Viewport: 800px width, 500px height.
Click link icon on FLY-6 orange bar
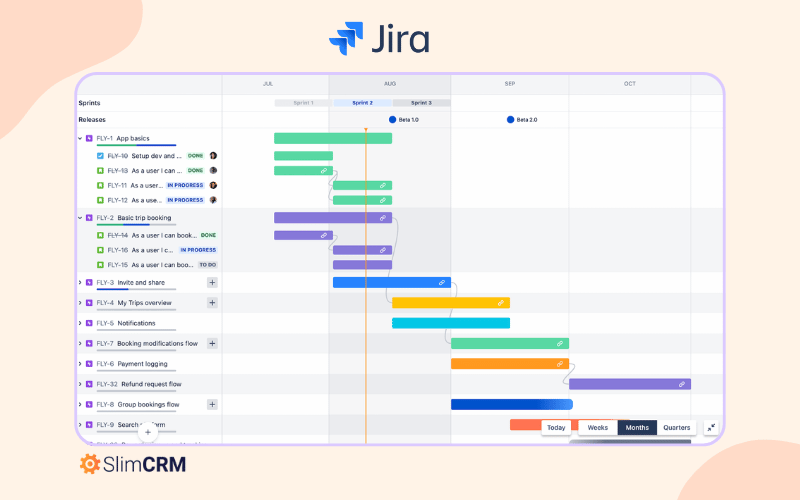[x=560, y=364]
